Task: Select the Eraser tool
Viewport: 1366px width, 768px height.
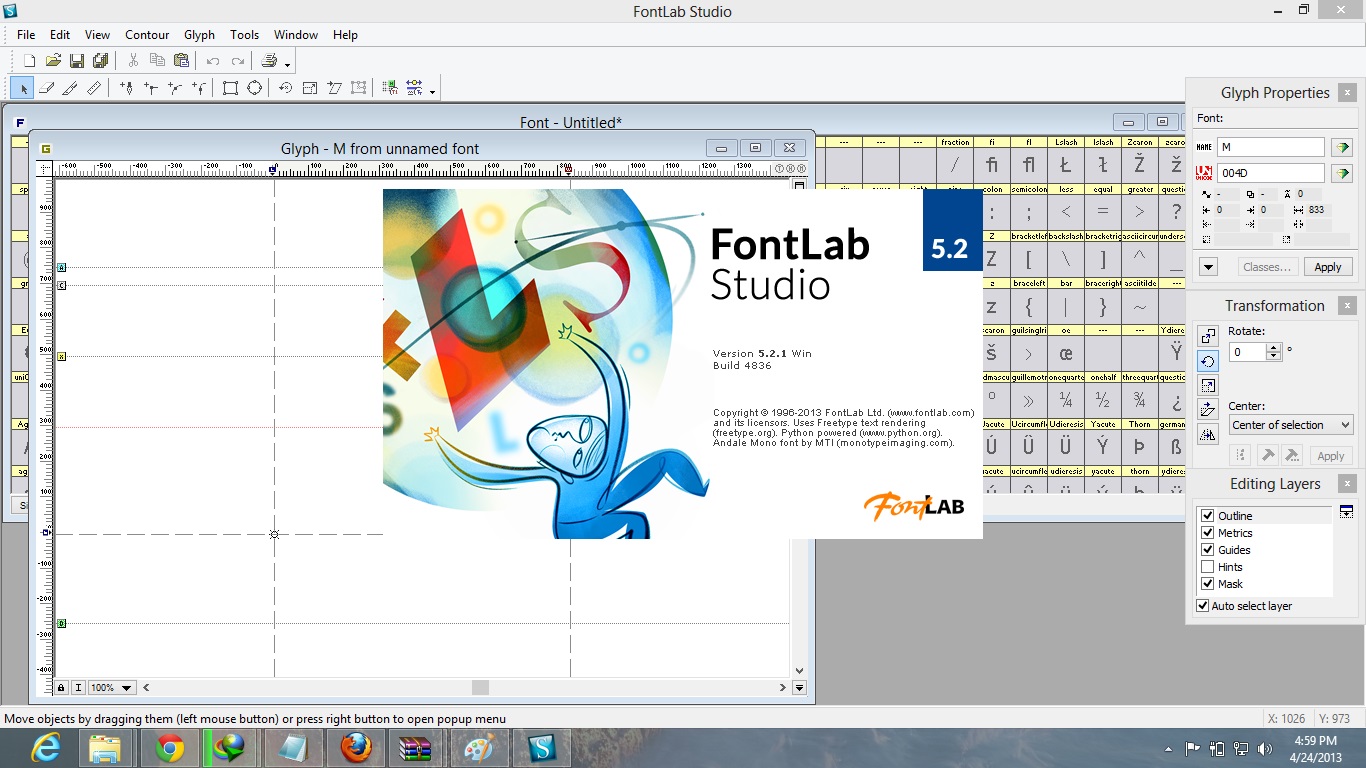Action: click(x=46, y=88)
